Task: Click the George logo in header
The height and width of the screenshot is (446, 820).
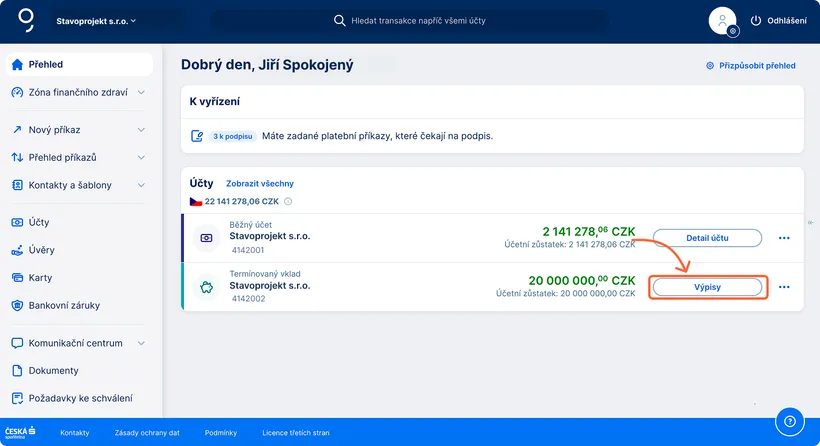Action: click(x=26, y=20)
